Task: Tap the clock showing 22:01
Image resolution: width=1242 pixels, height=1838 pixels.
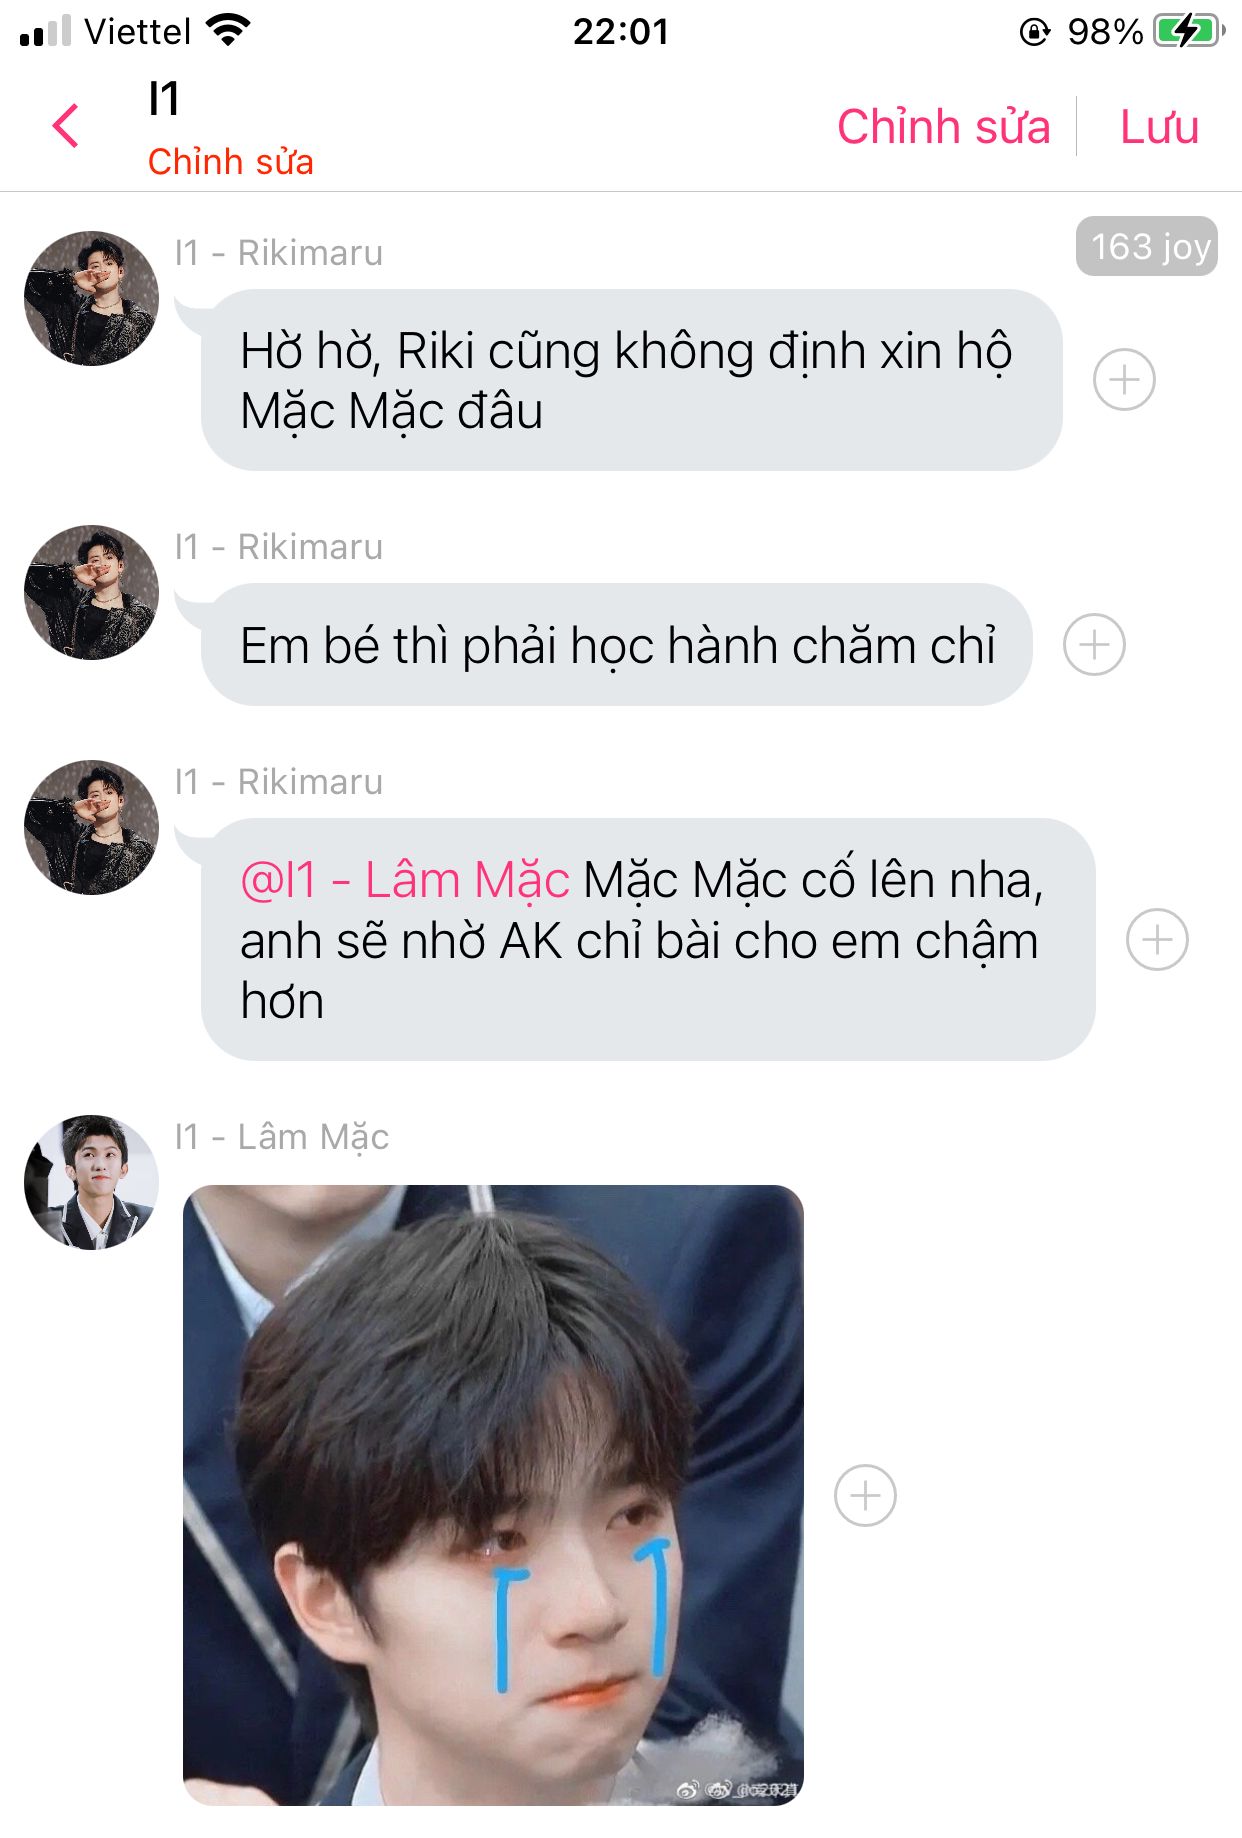Action: pyautogui.click(x=621, y=31)
